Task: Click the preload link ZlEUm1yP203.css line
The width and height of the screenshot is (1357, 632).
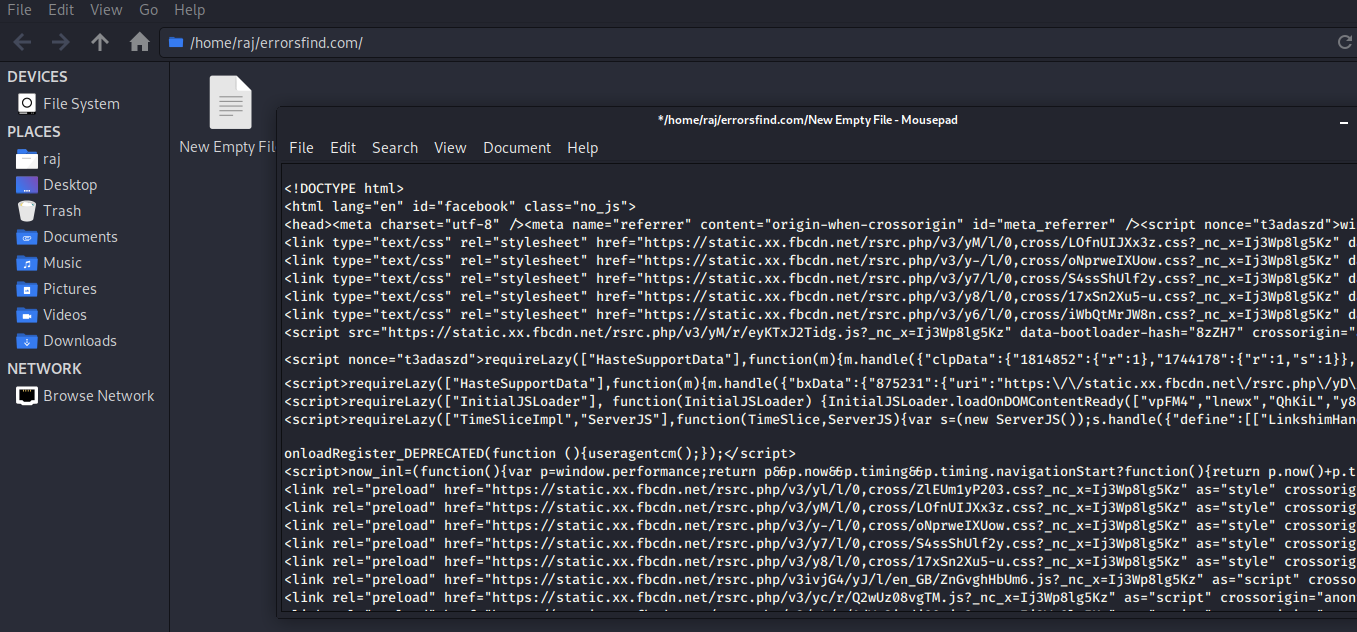Action: pos(820,489)
